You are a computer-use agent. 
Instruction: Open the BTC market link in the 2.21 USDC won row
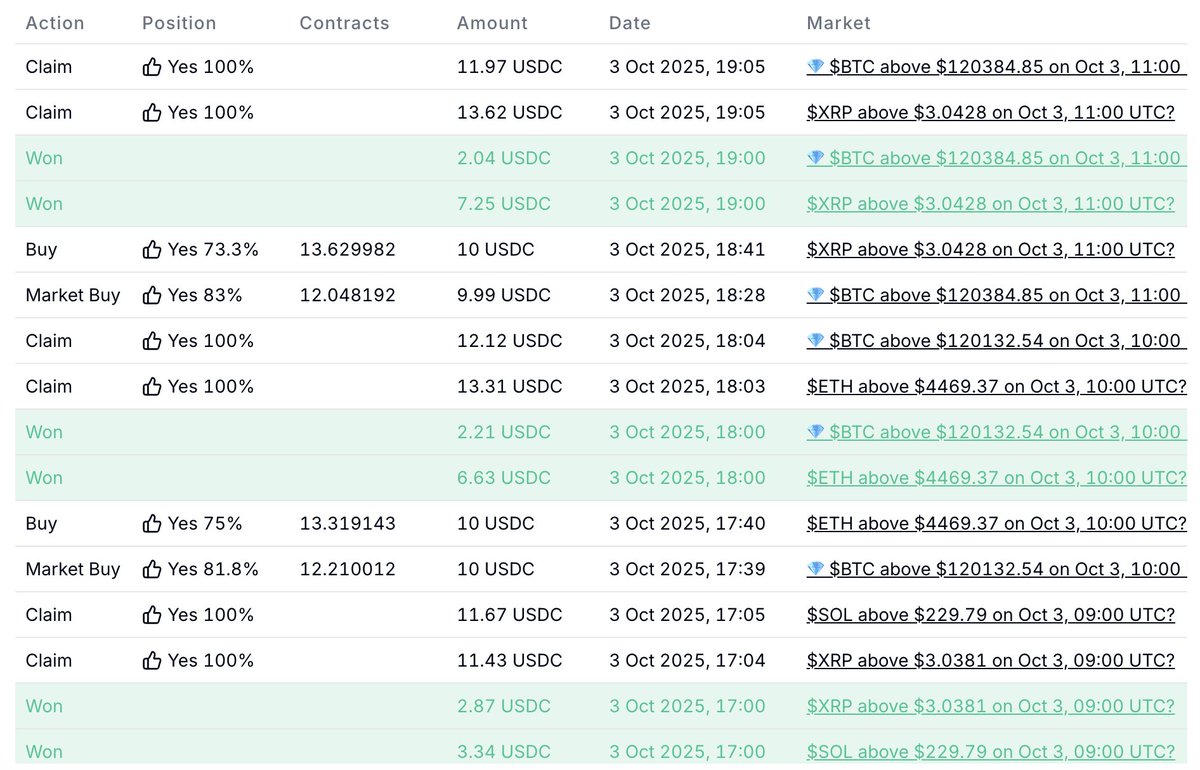pos(996,432)
